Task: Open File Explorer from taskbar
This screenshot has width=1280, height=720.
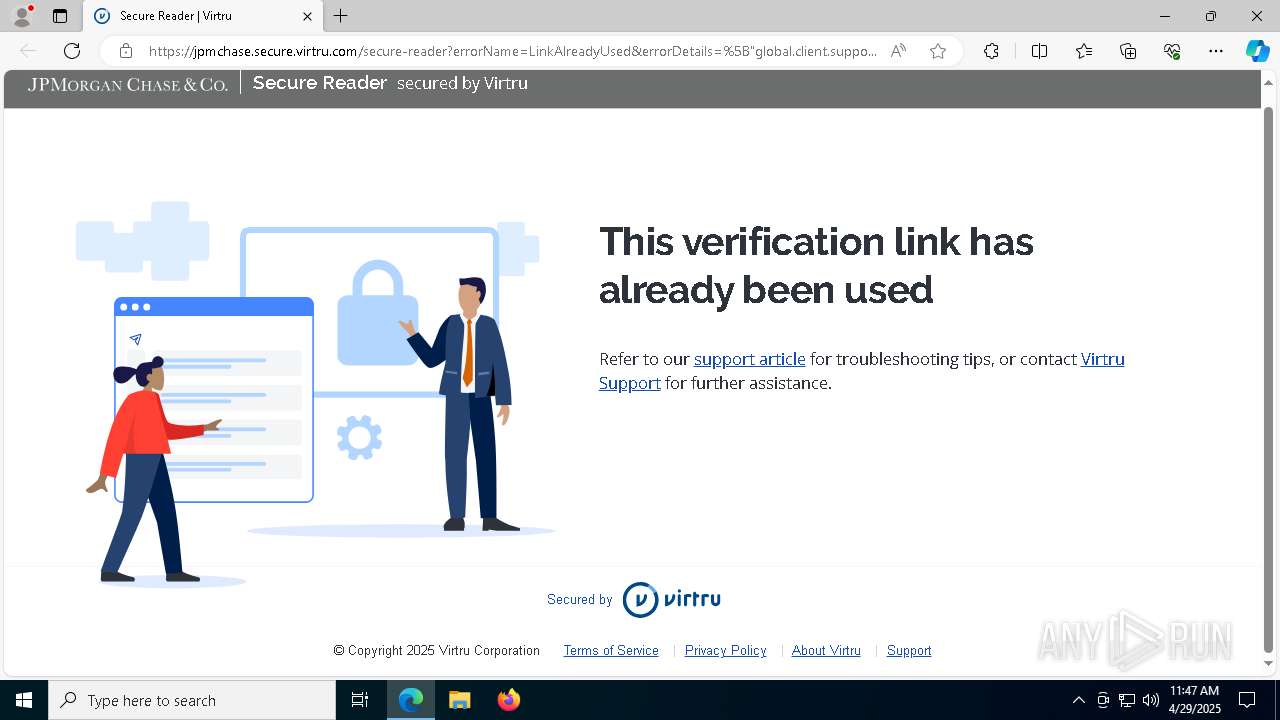Action: 460,700
